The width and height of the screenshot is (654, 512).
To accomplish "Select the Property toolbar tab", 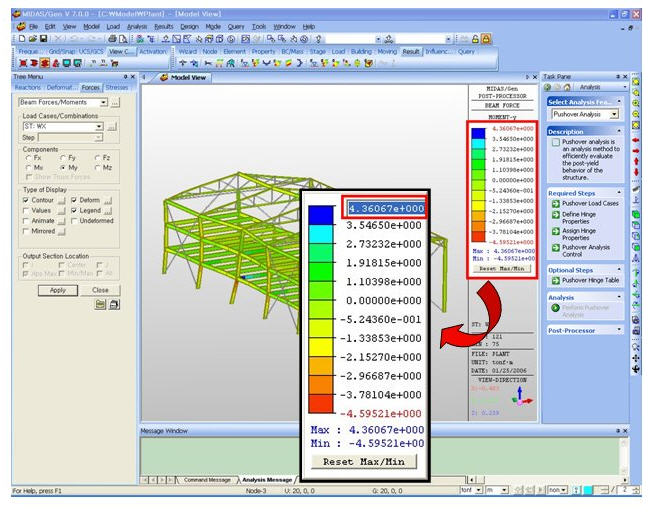I will click(x=263, y=52).
